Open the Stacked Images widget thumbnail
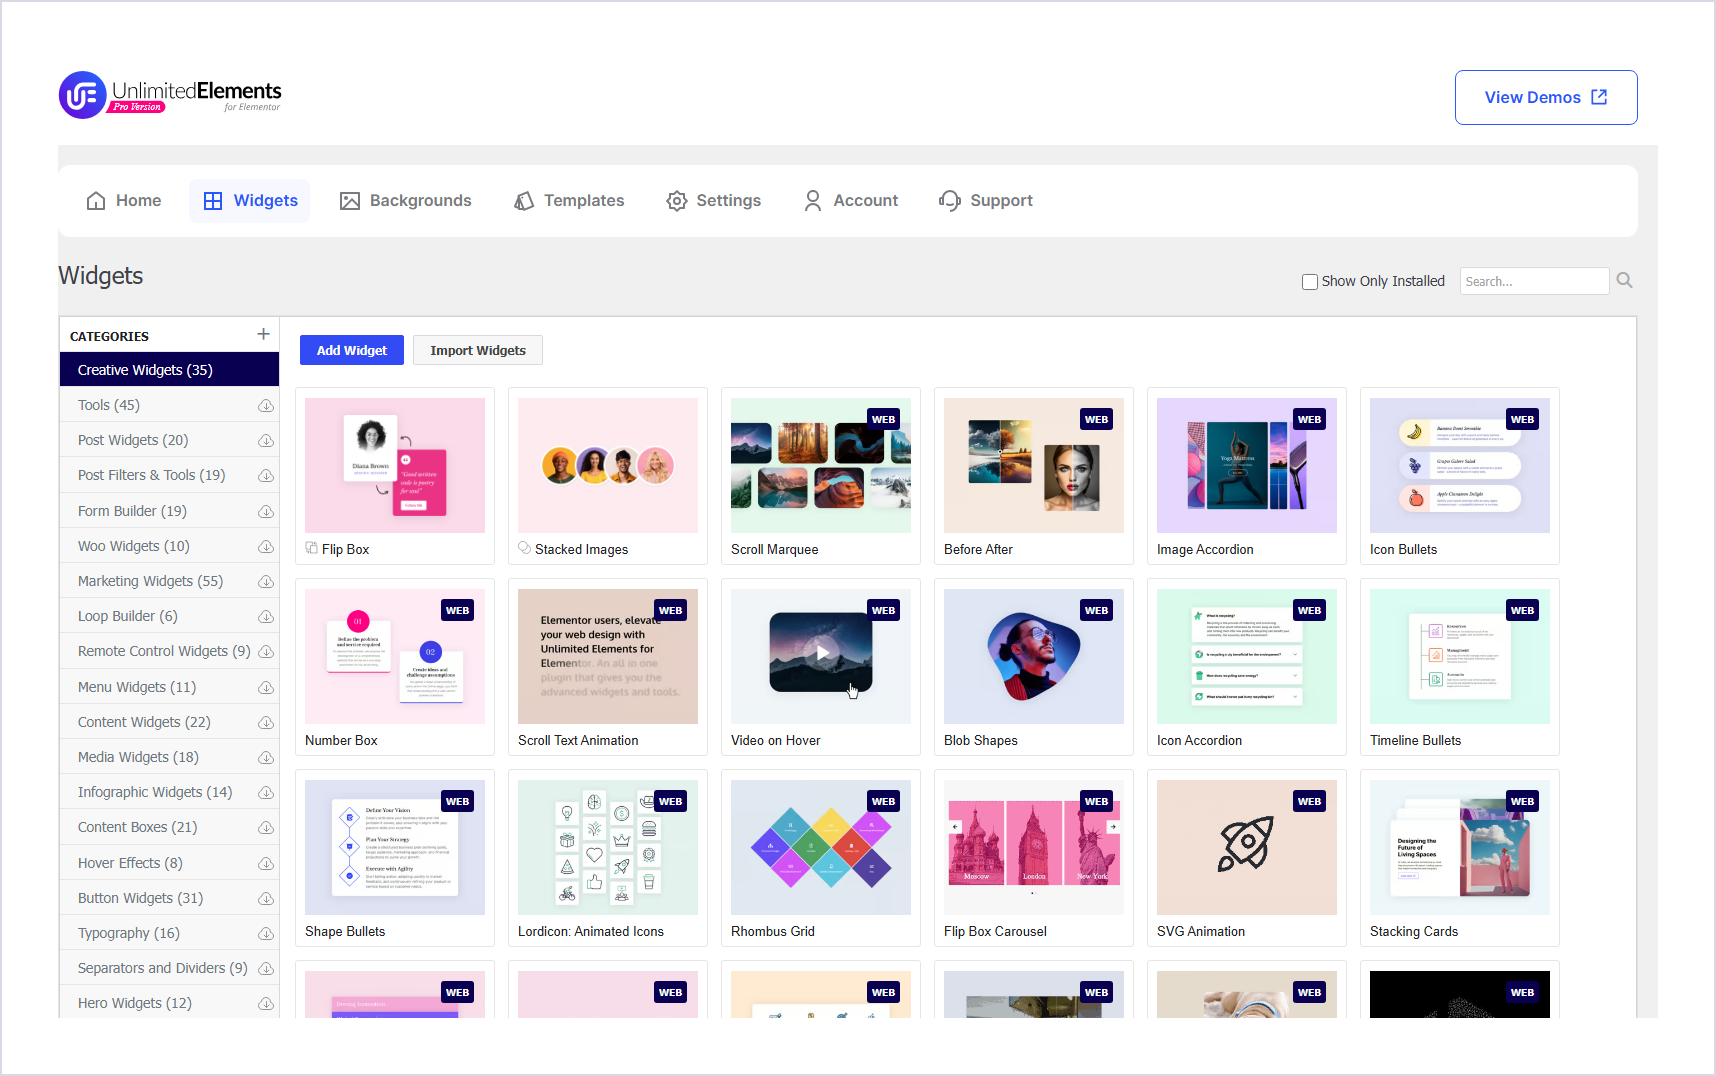 point(608,465)
